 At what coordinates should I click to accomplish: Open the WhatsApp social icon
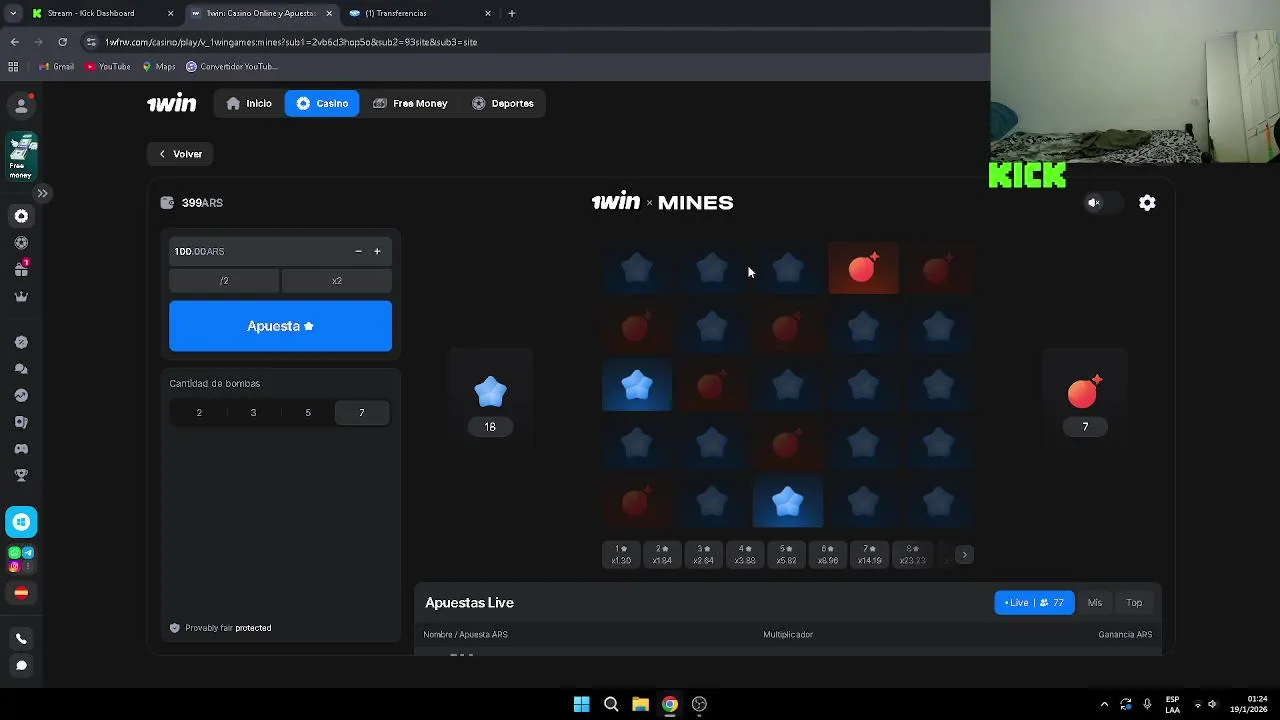click(x=14, y=553)
